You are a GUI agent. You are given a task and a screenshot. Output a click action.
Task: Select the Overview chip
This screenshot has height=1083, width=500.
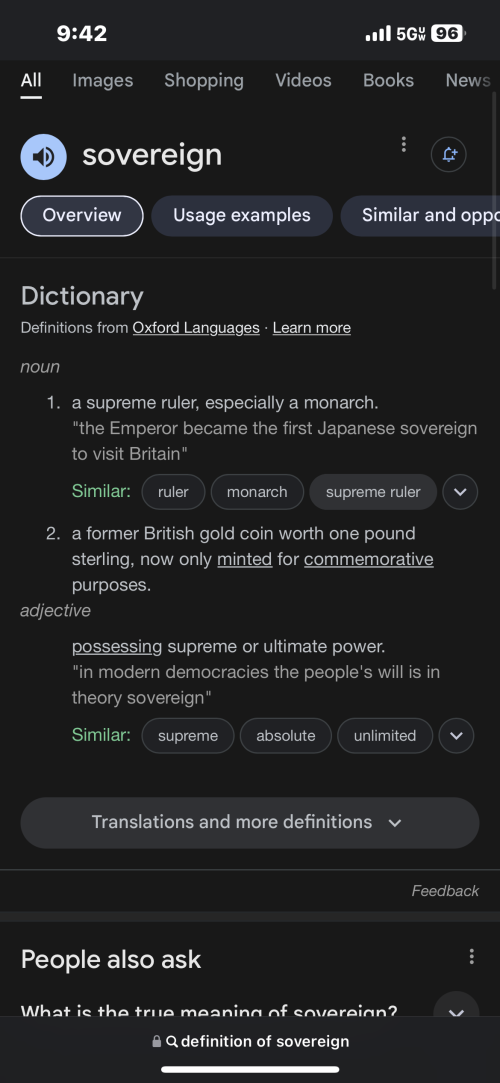coord(82,215)
